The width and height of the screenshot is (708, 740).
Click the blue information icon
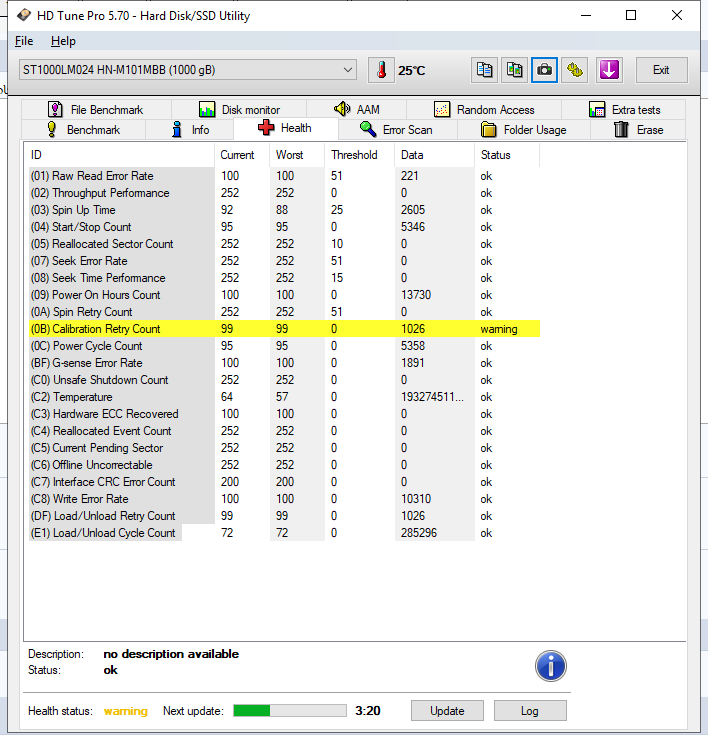click(x=551, y=666)
